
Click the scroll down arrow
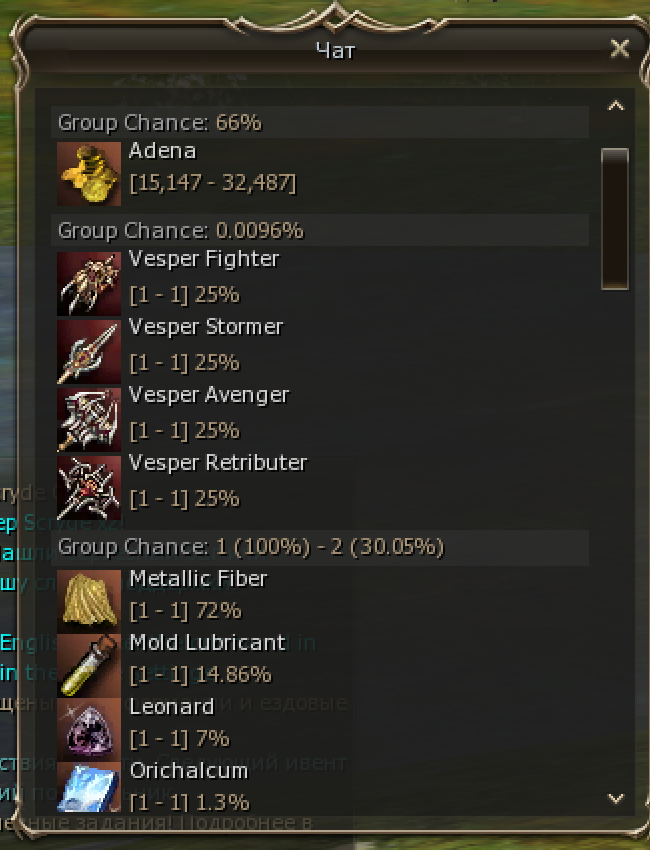[616, 799]
